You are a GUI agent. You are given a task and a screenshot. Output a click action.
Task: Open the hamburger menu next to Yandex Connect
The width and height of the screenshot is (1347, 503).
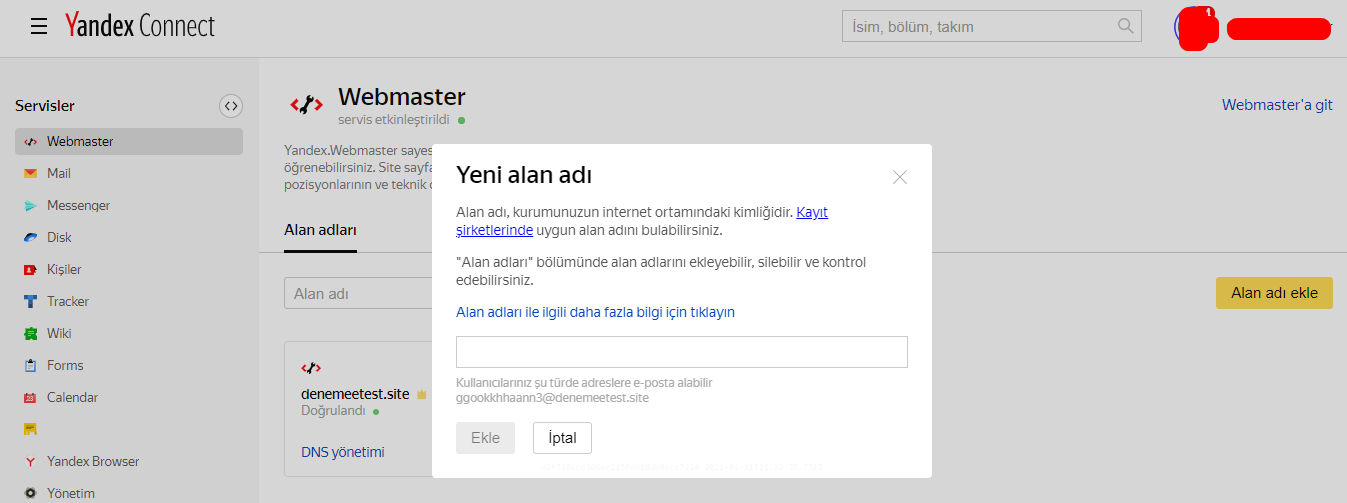(x=39, y=26)
